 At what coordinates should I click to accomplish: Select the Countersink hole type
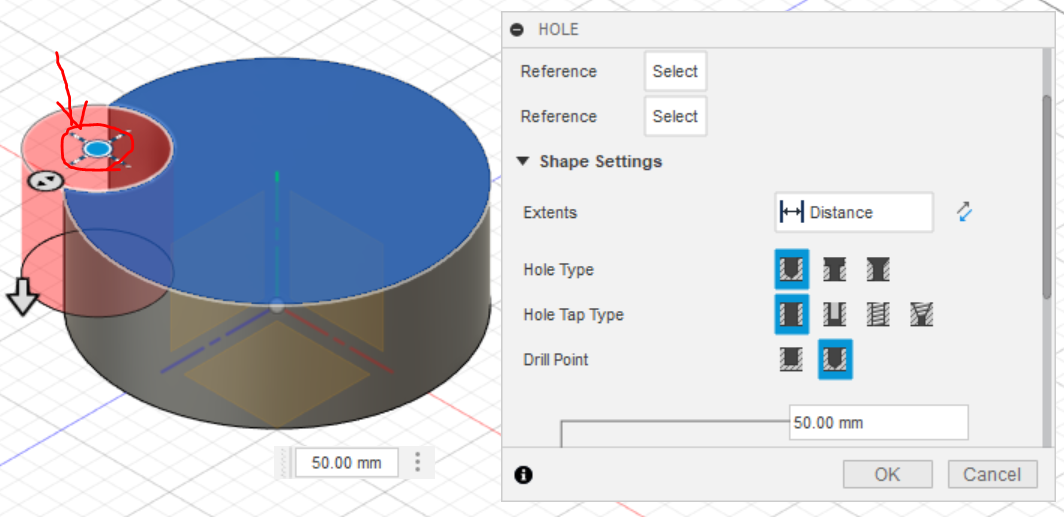877,269
